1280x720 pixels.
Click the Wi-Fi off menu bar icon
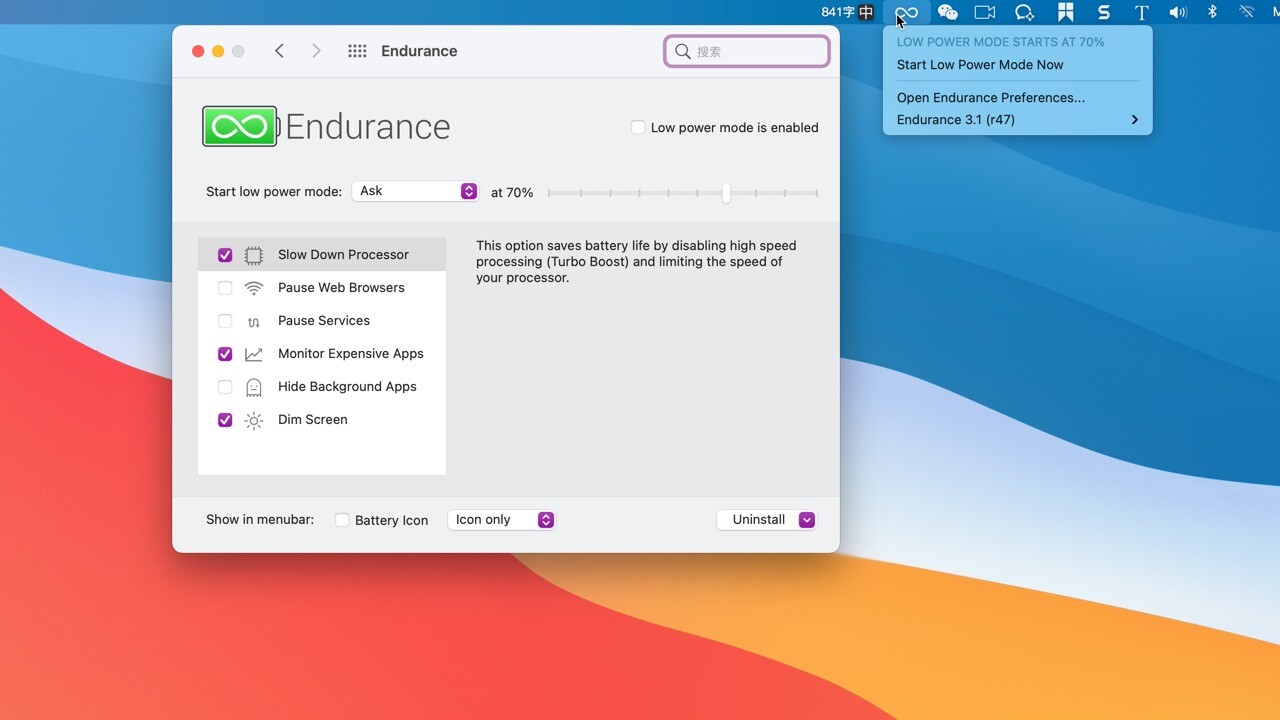pos(1246,12)
